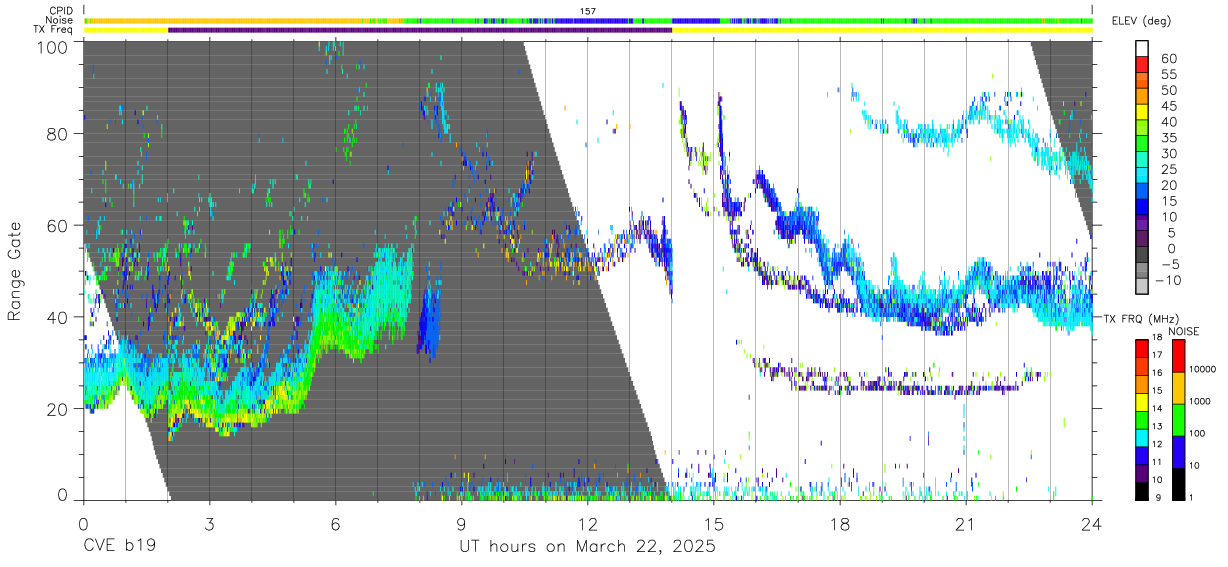Click the x-axis tick label 9
The image size is (1228, 567).
point(461,524)
